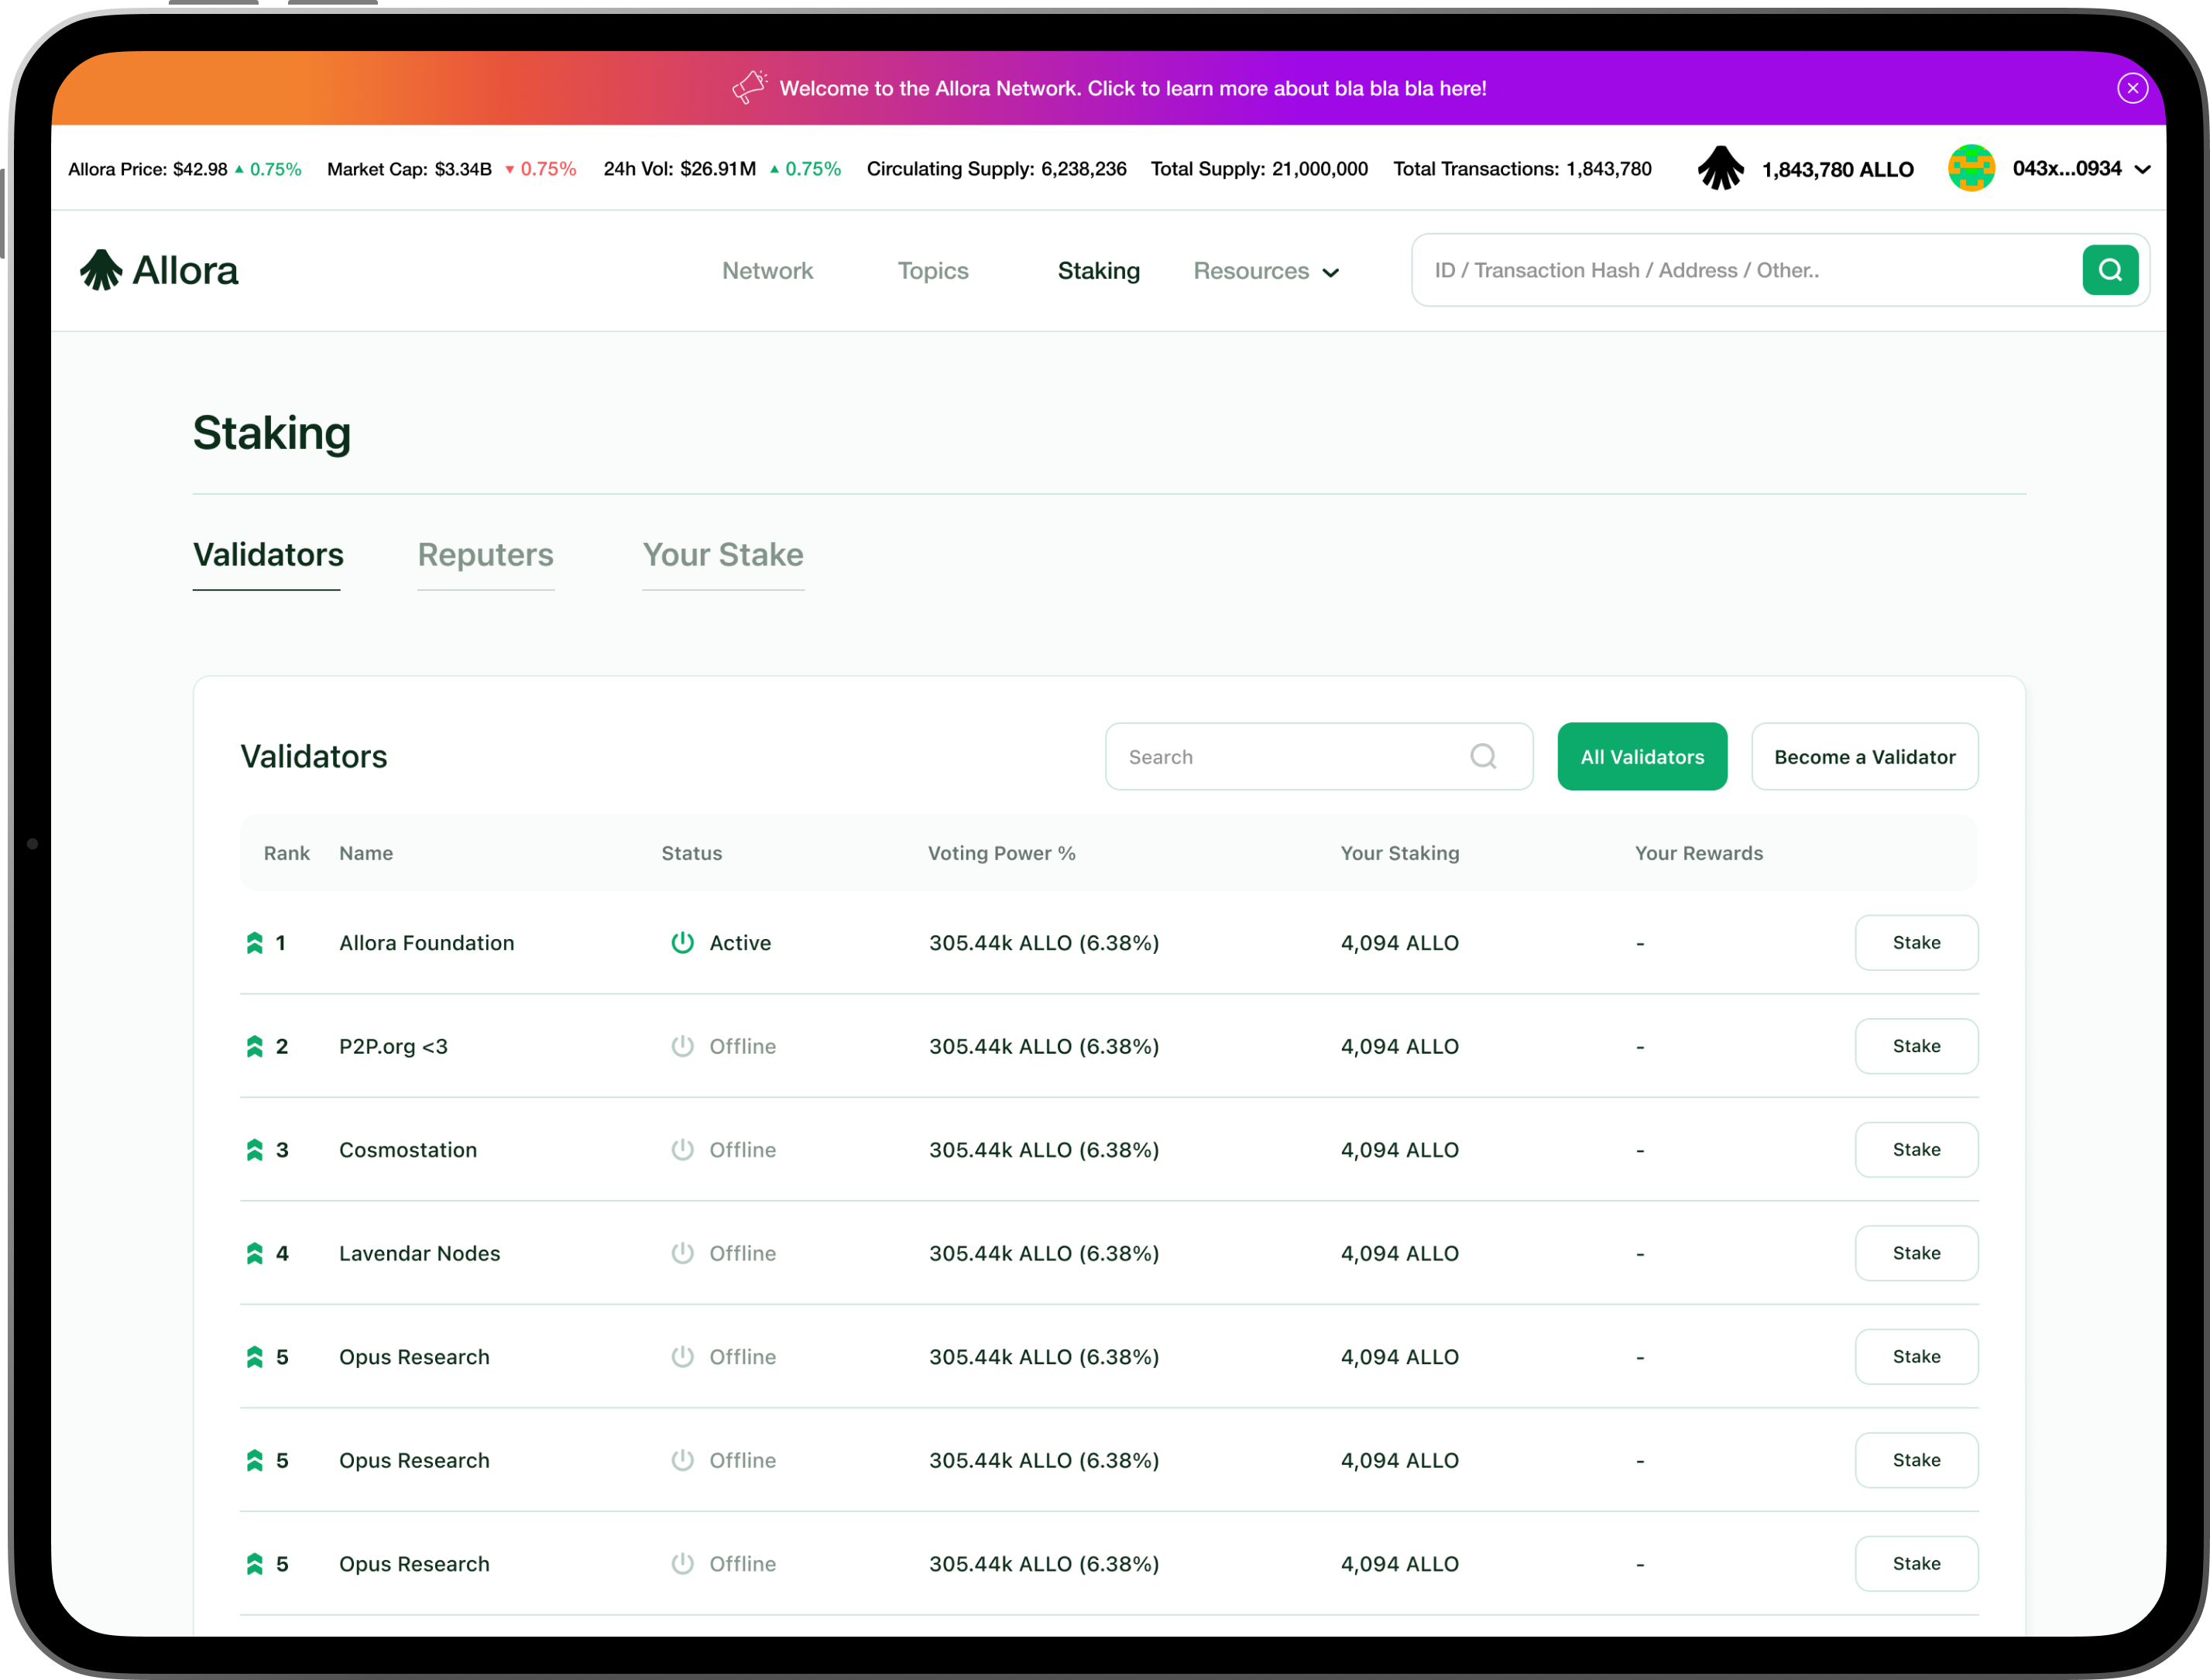Close the welcome announcement banner
This screenshot has height=1680, width=2210.
[2132, 88]
